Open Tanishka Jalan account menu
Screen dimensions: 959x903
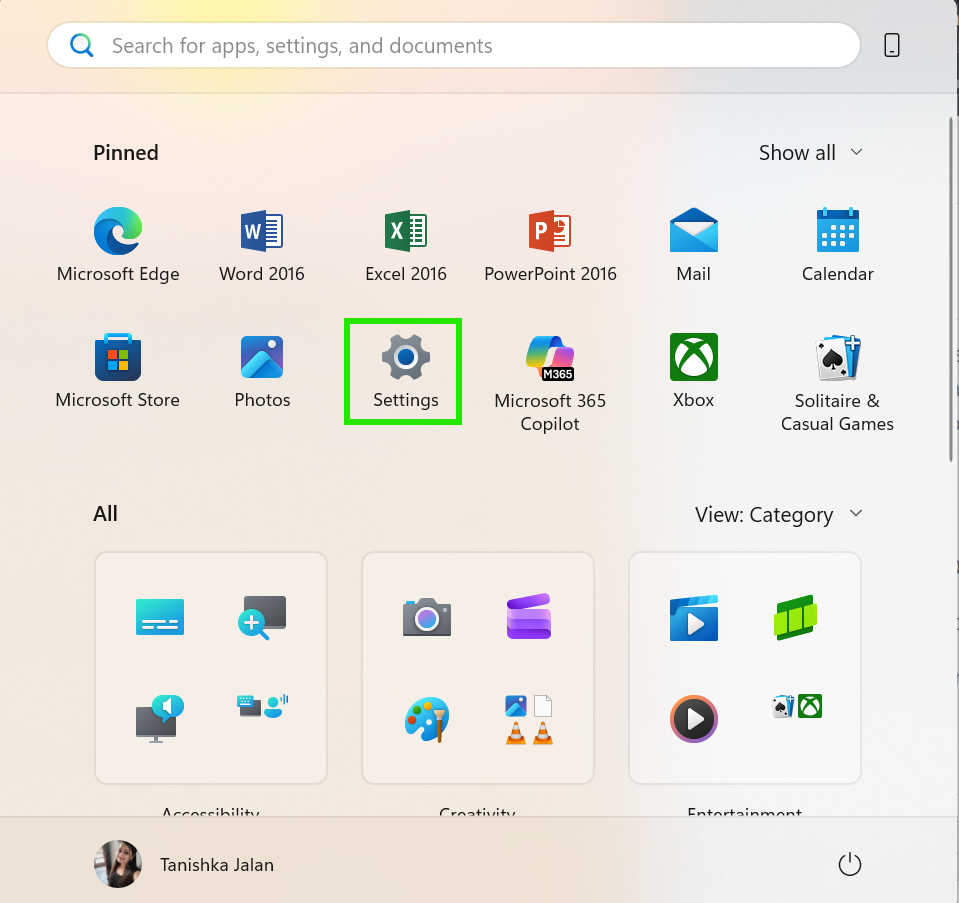(184, 864)
